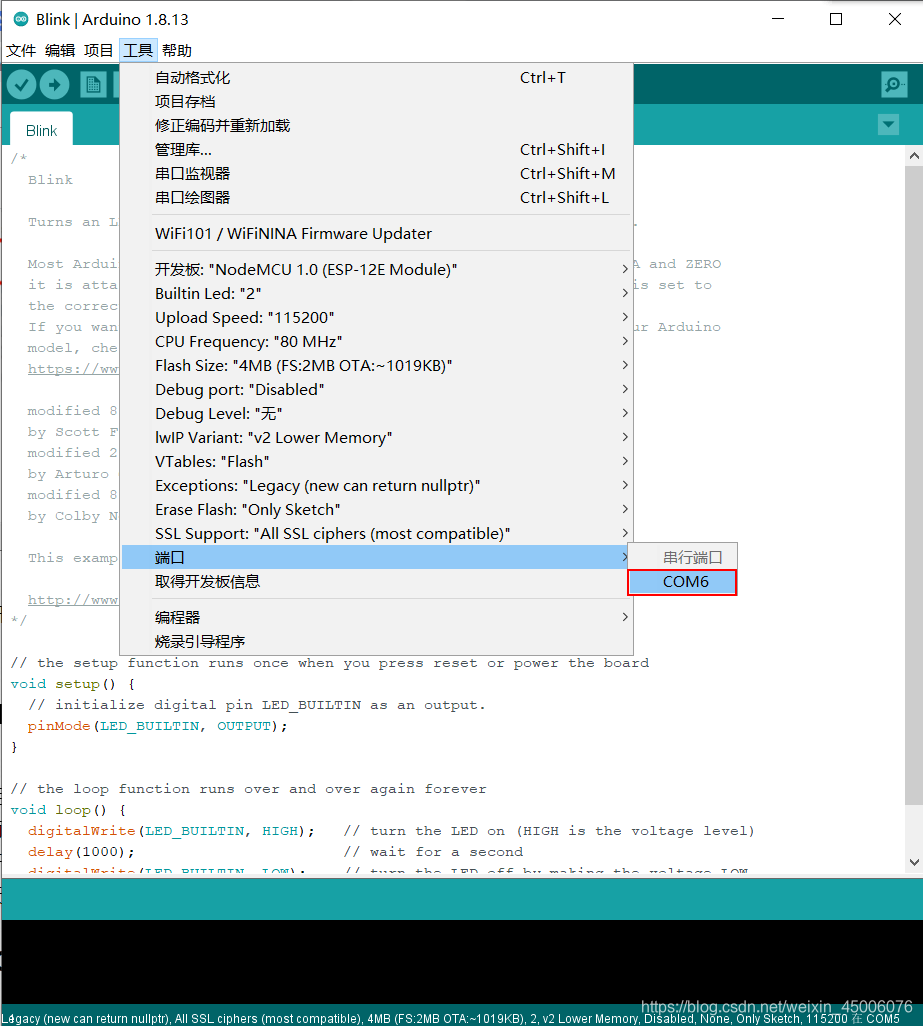Expand the Flash Size submenu
This screenshot has width=923, height=1026.
376,365
